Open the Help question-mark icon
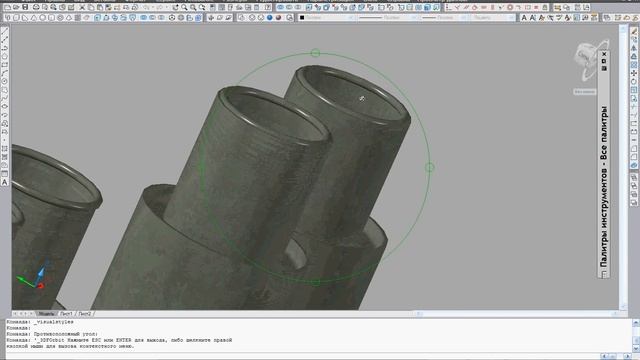 (x=267, y=7)
